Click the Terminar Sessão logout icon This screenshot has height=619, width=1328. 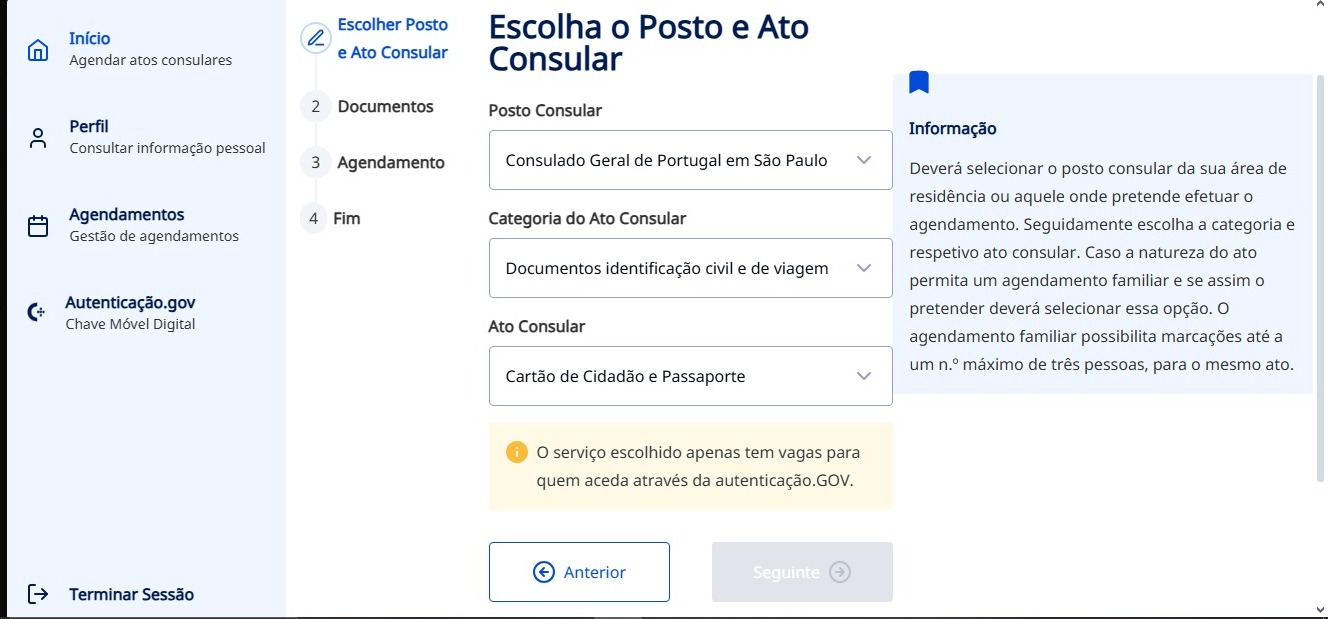(x=38, y=594)
